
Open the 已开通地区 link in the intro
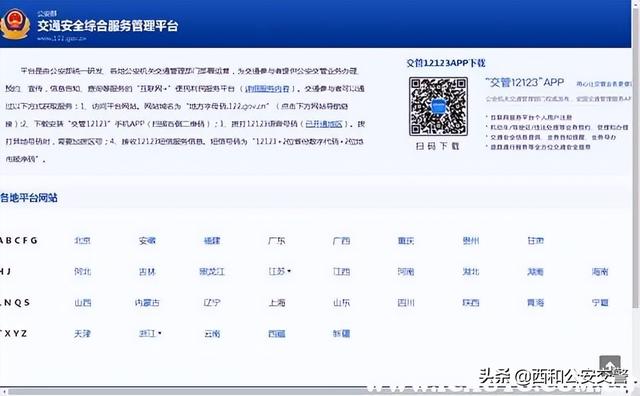pyautogui.click(x=324, y=124)
